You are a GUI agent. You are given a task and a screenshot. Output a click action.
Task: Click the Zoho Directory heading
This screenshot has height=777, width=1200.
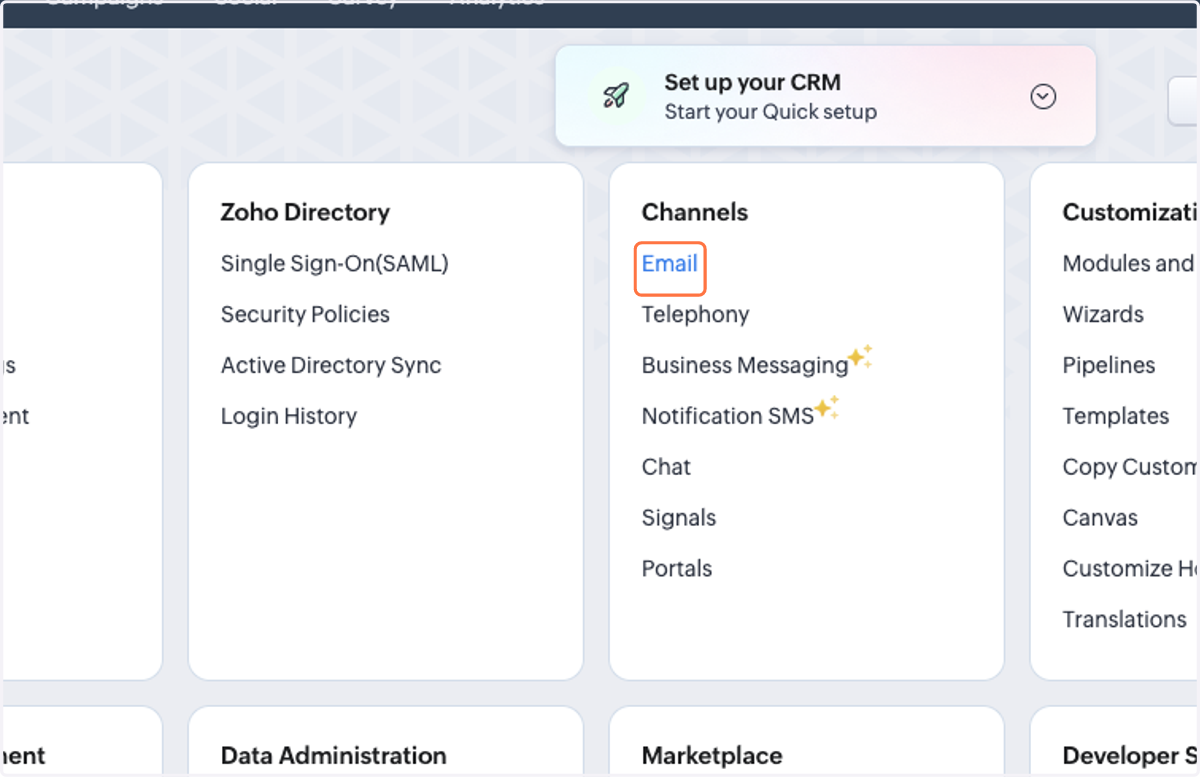(x=305, y=212)
